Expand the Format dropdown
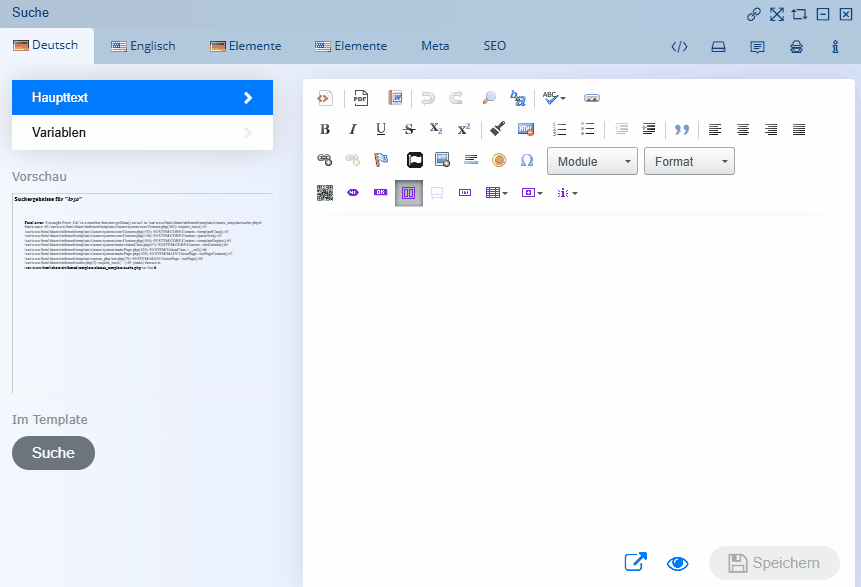This screenshot has width=861, height=587. (689, 162)
